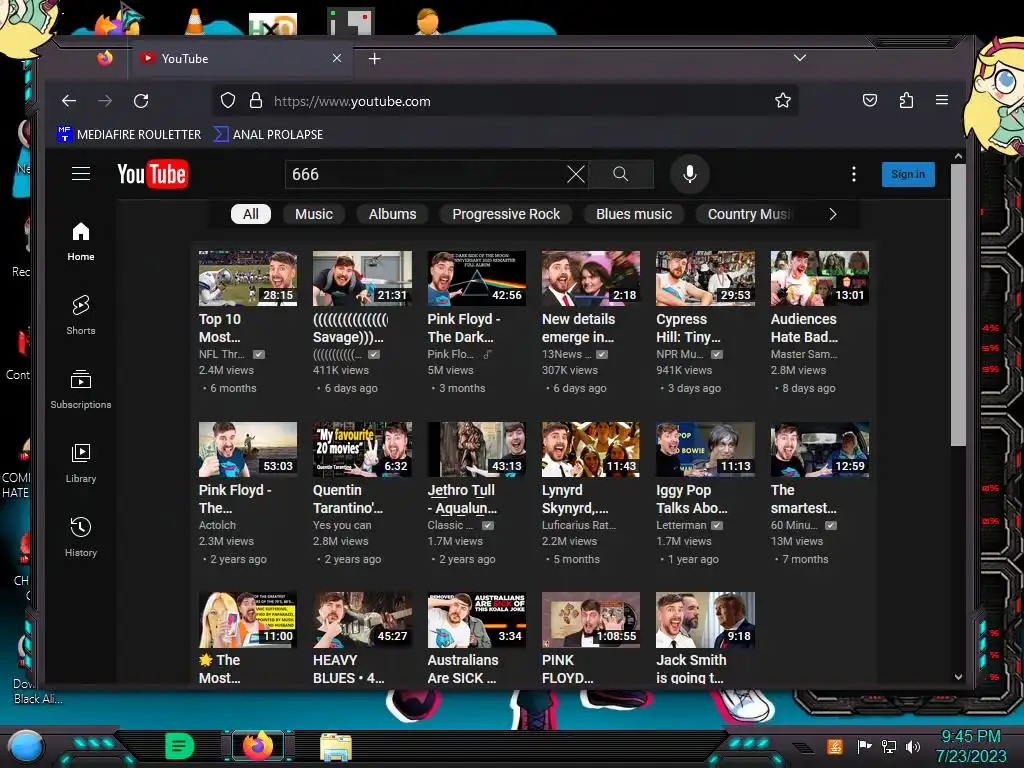
Task: Open Quentin Tarantino video thumbnail
Action: click(x=362, y=449)
